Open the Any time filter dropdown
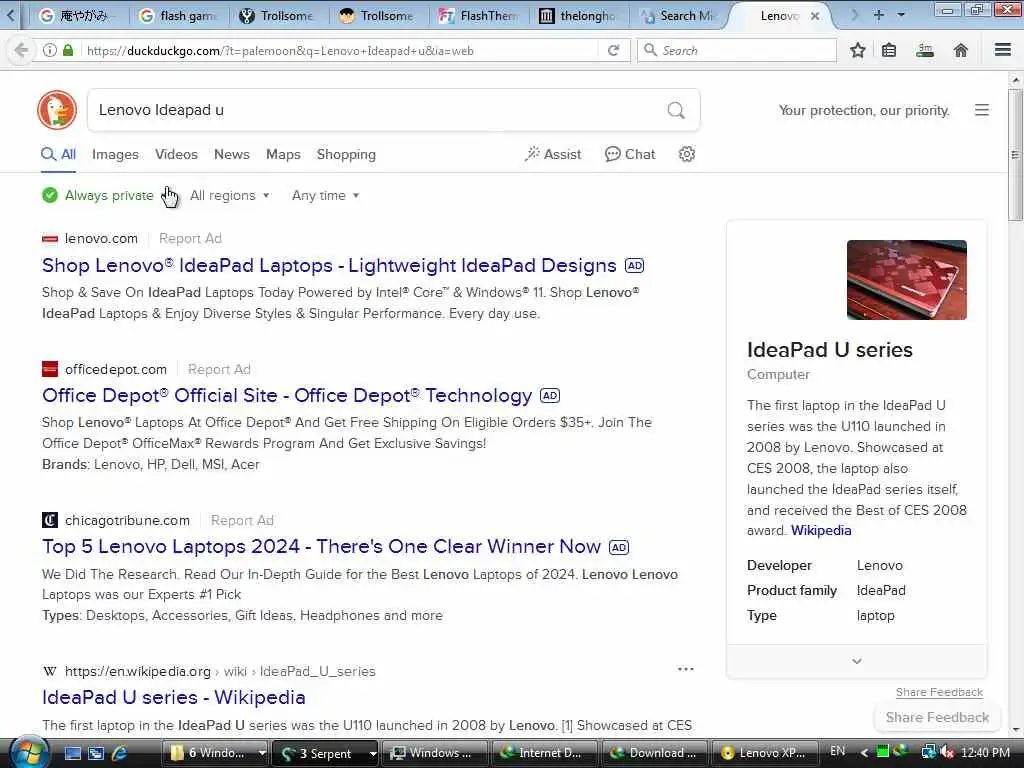 (325, 195)
